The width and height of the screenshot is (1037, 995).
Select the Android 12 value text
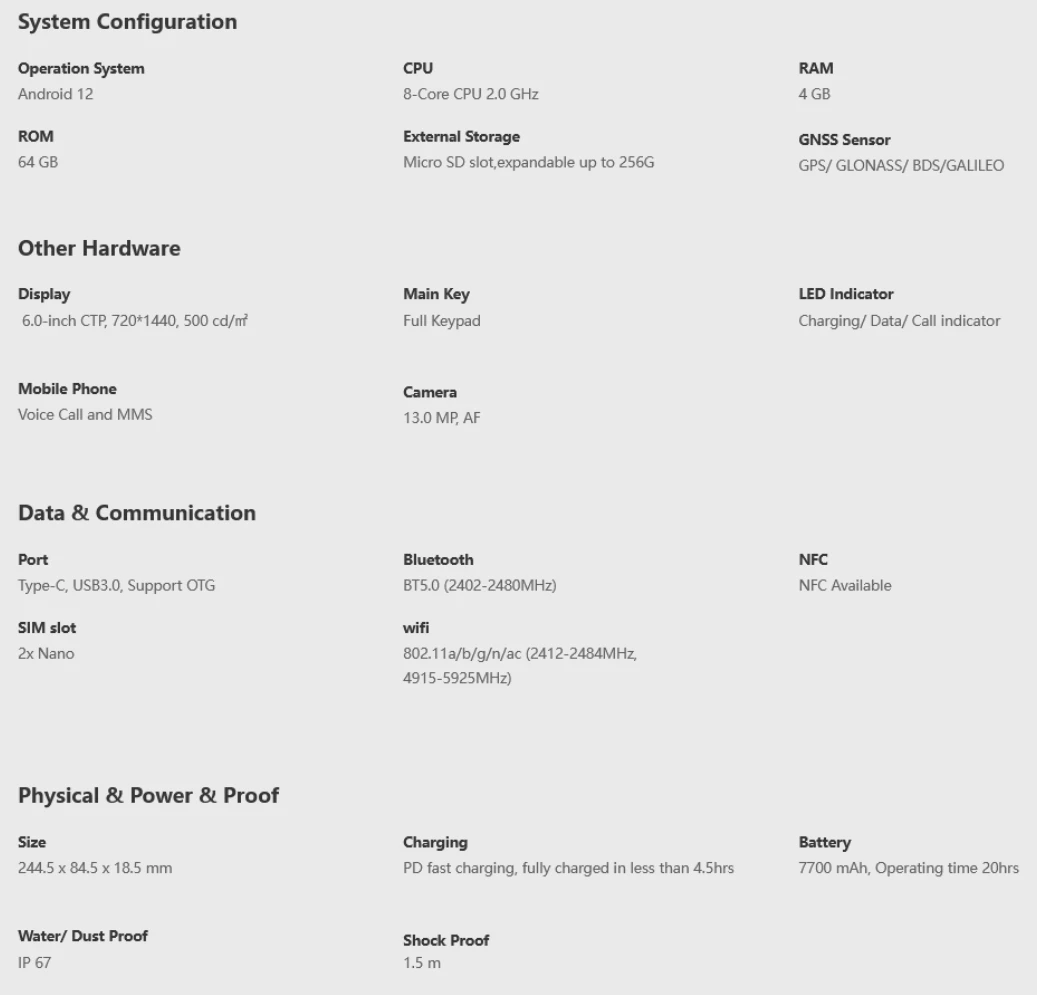coord(56,94)
